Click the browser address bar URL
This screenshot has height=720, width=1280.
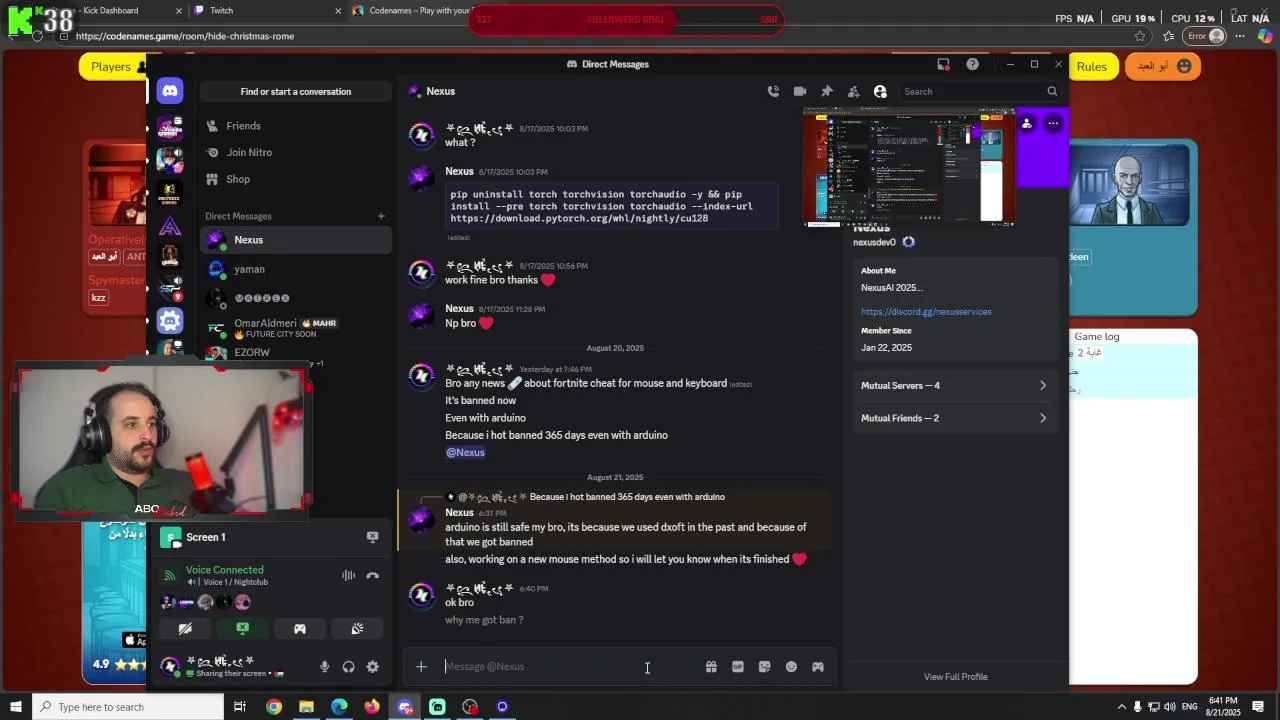click(x=184, y=36)
